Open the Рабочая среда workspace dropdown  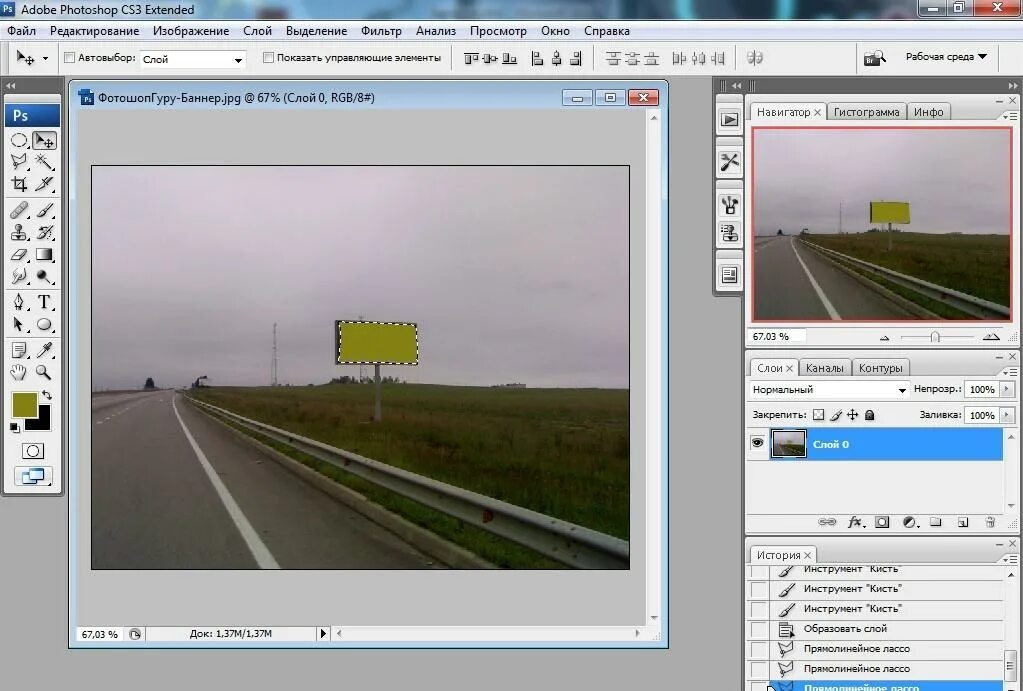pos(946,57)
